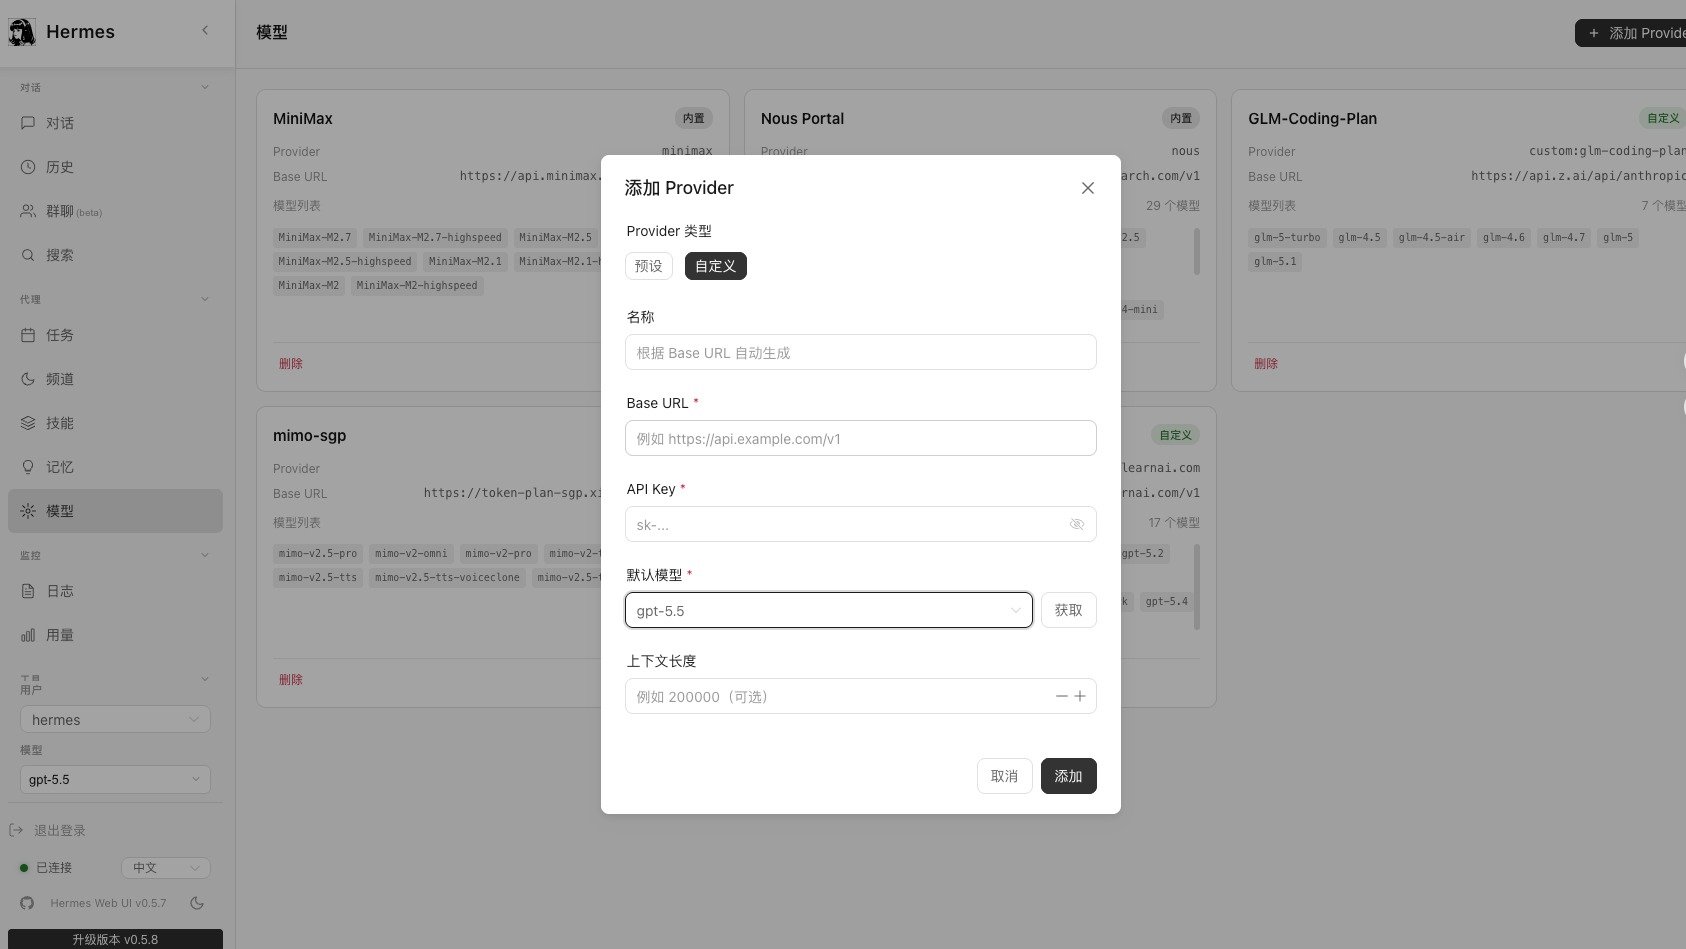Click 删除 on MiniMax card
Screen dimensions: 1686x949
click(x=291, y=364)
